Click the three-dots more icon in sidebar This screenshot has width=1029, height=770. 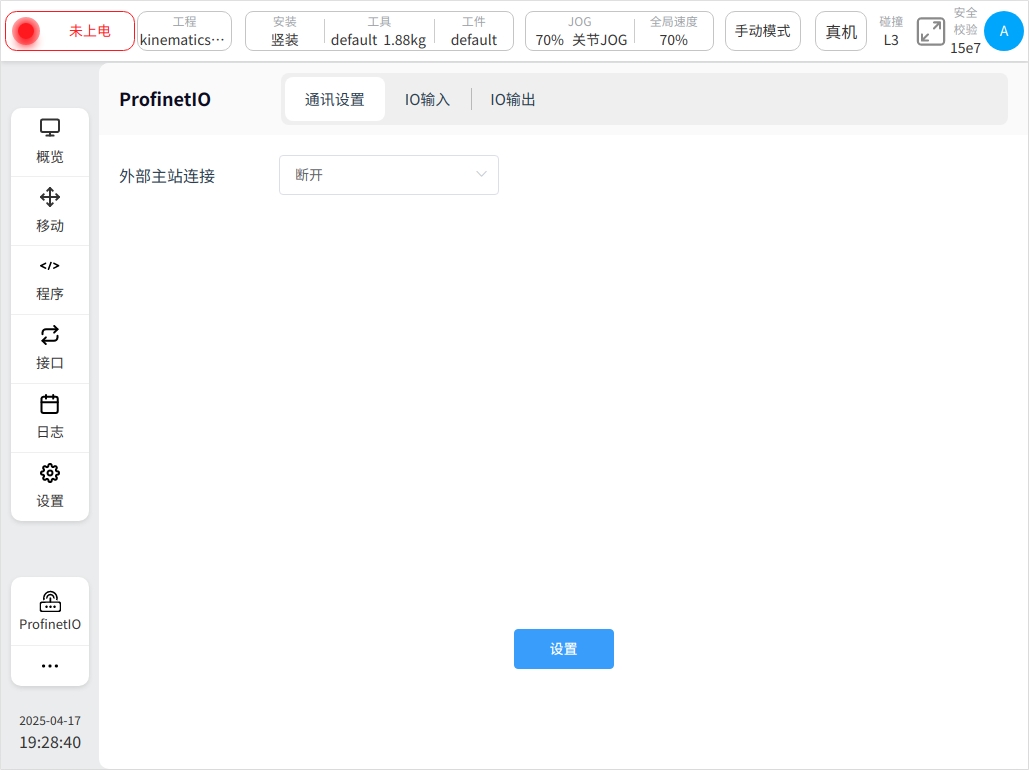click(x=50, y=666)
